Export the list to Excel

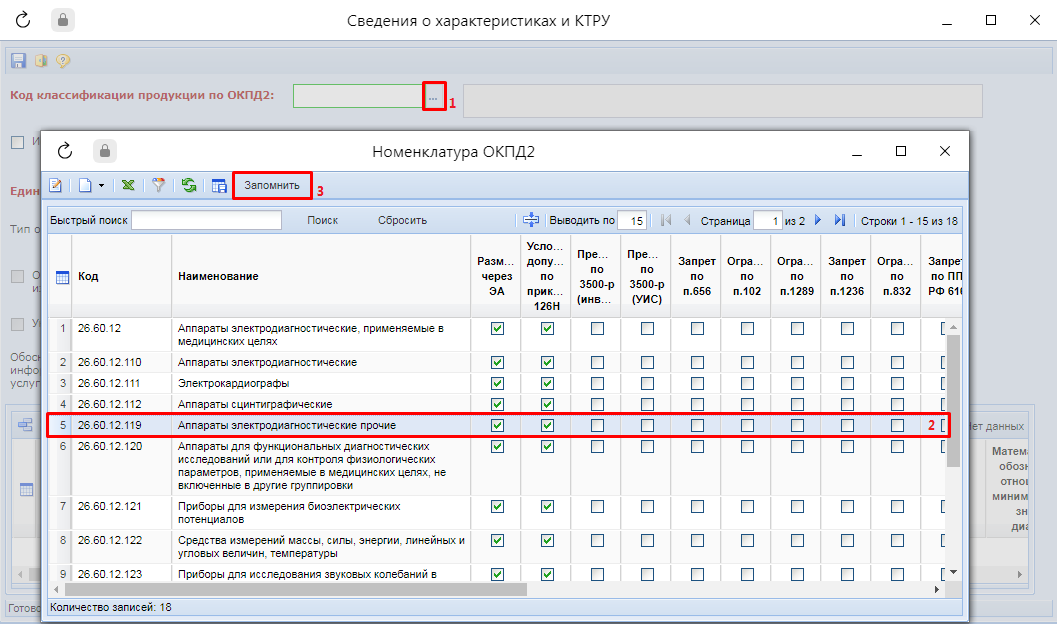[x=129, y=185]
